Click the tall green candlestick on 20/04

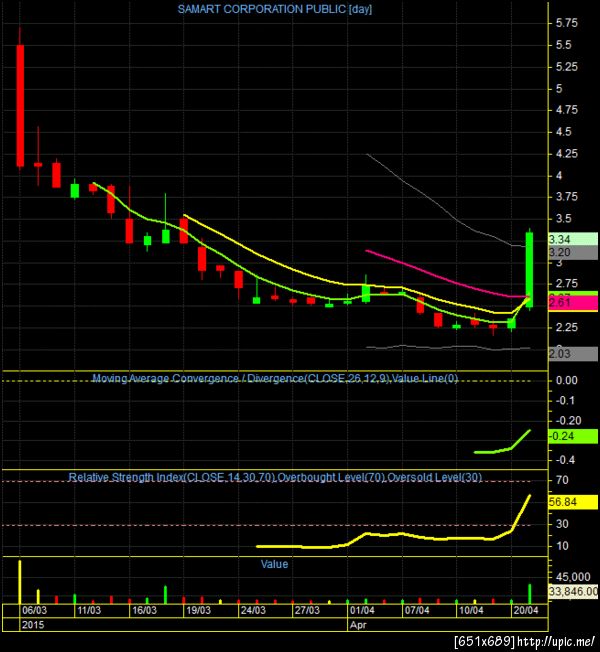tap(529, 270)
